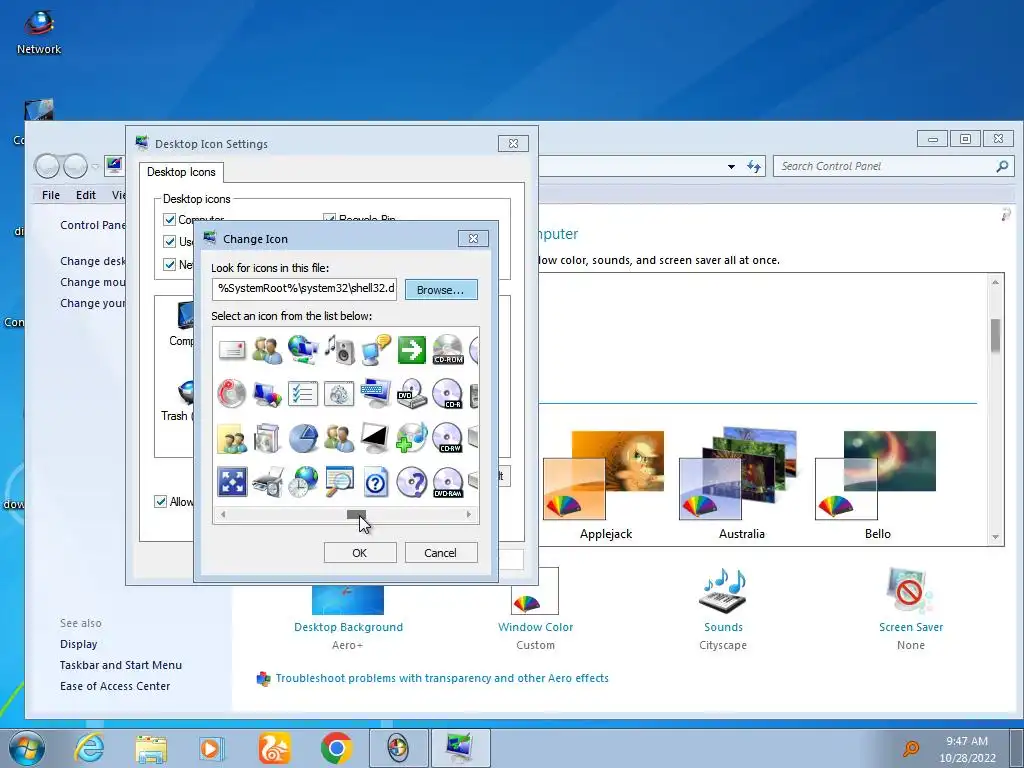
Task: Select the software box with disc icon
Action: coord(267,438)
